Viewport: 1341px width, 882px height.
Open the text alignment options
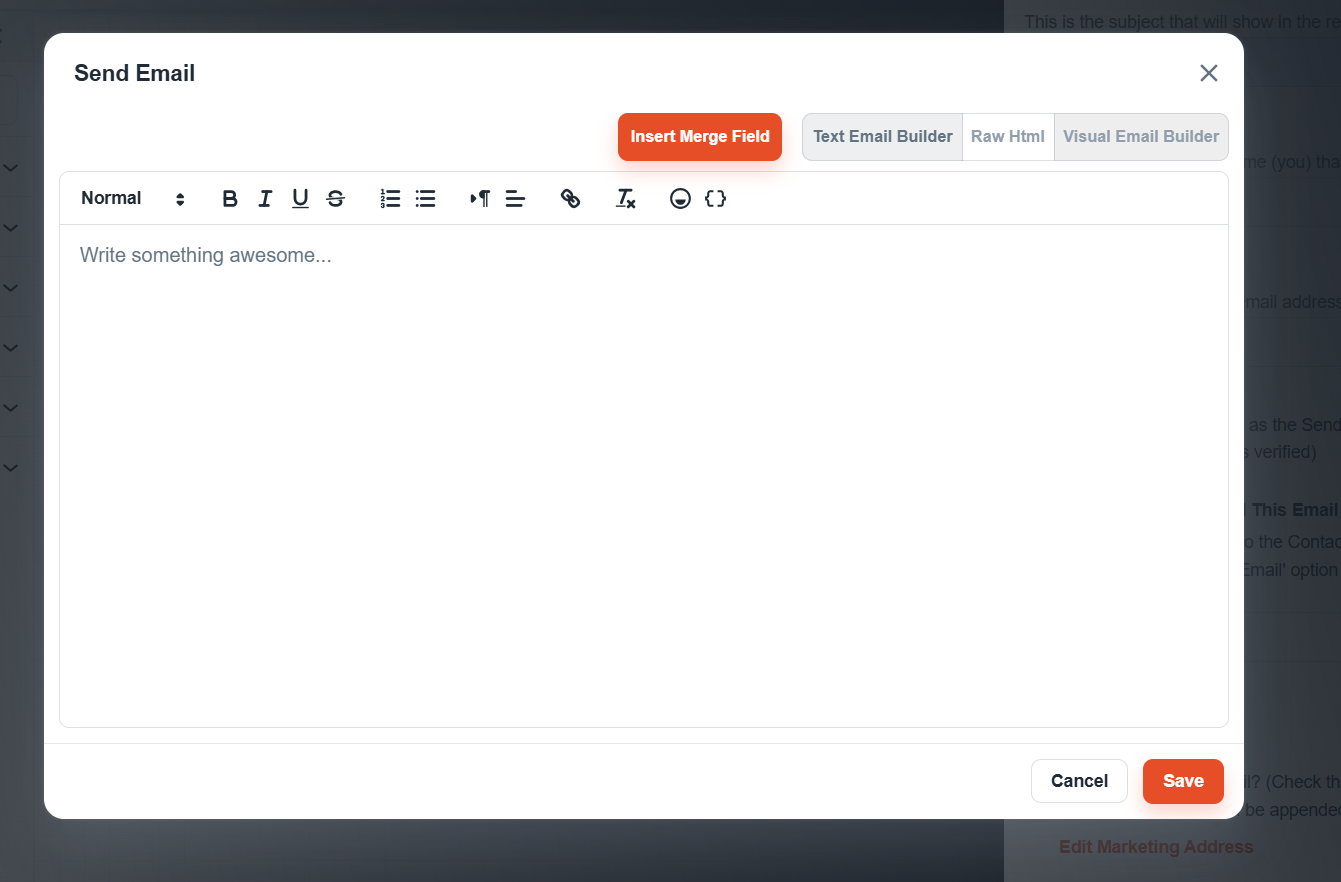click(x=515, y=199)
